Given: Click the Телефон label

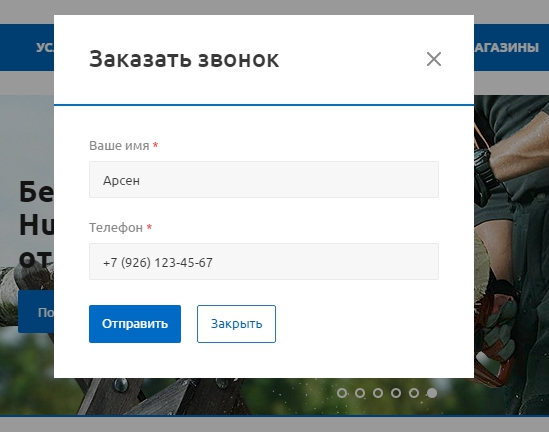Looking at the screenshot, I should pyautogui.click(x=116, y=228).
